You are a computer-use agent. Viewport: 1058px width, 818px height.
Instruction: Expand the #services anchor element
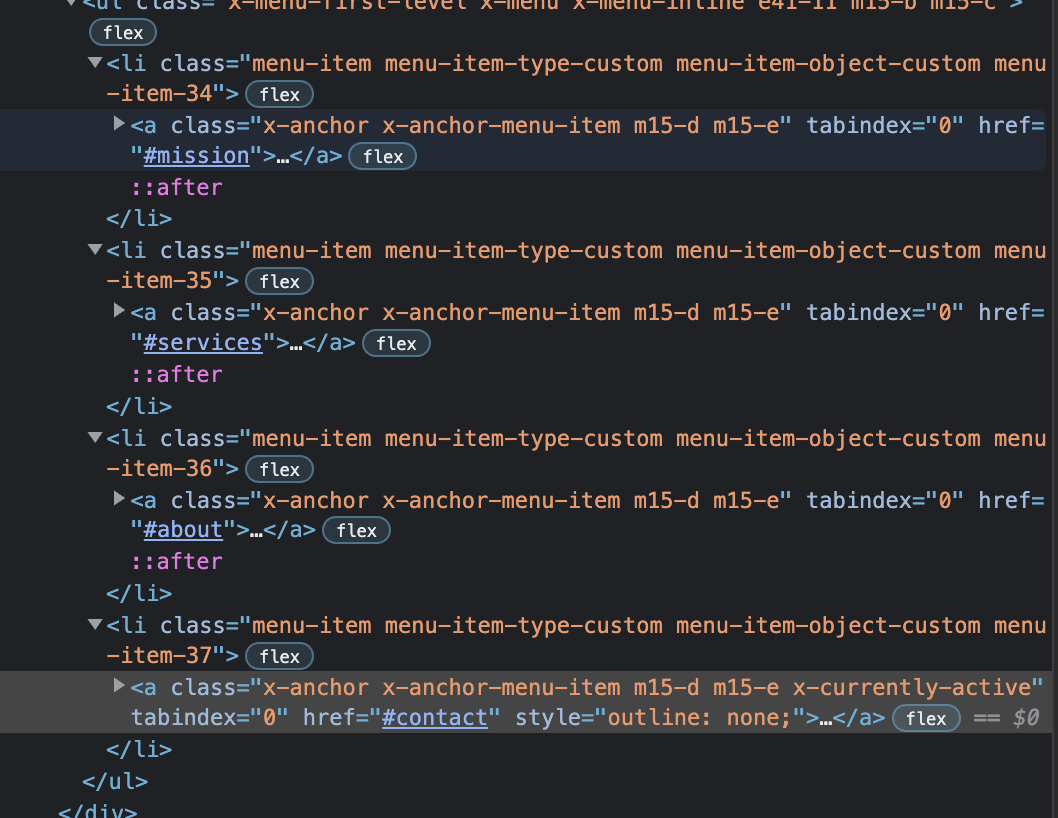coord(120,312)
